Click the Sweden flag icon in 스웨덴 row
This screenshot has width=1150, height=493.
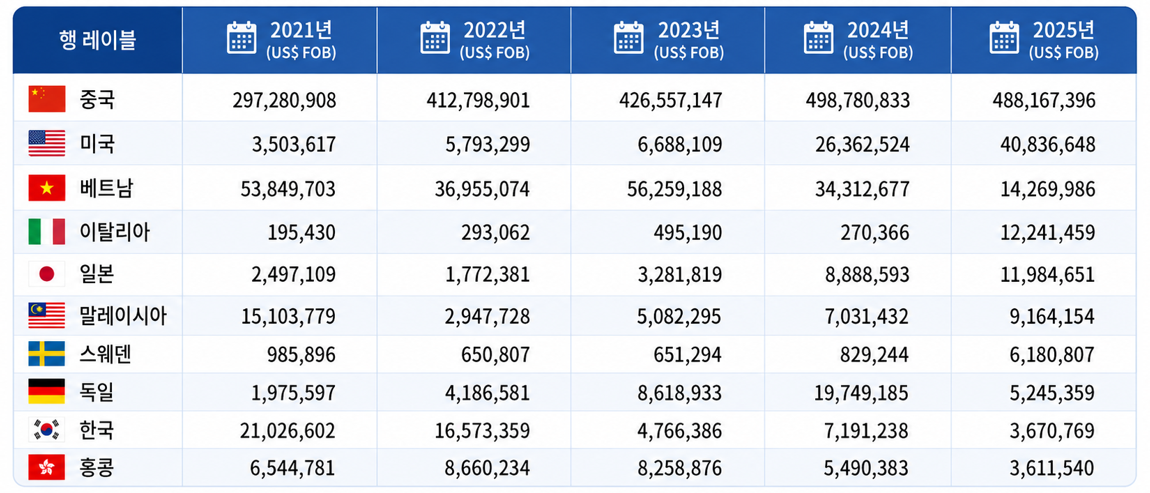pos(47,354)
